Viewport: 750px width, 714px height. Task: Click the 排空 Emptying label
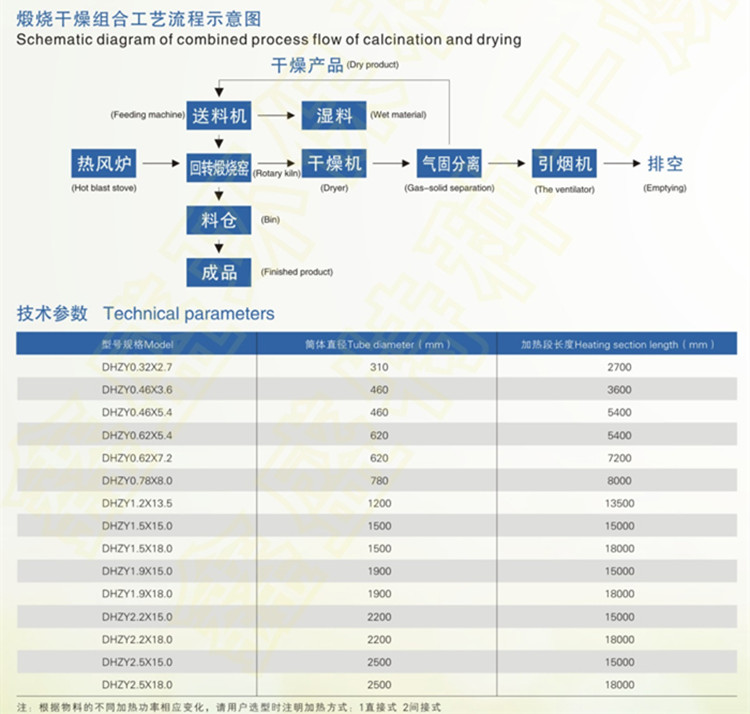pos(665,164)
